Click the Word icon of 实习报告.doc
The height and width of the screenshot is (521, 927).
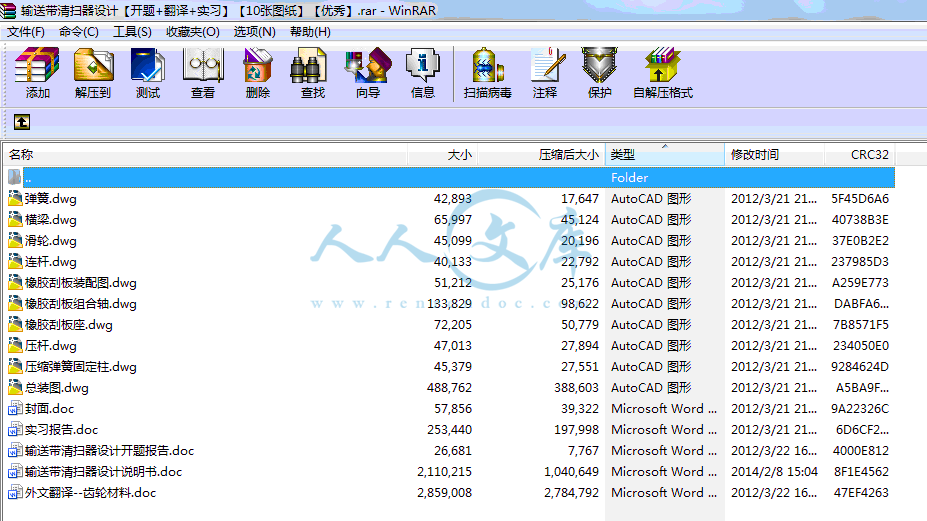[15, 429]
